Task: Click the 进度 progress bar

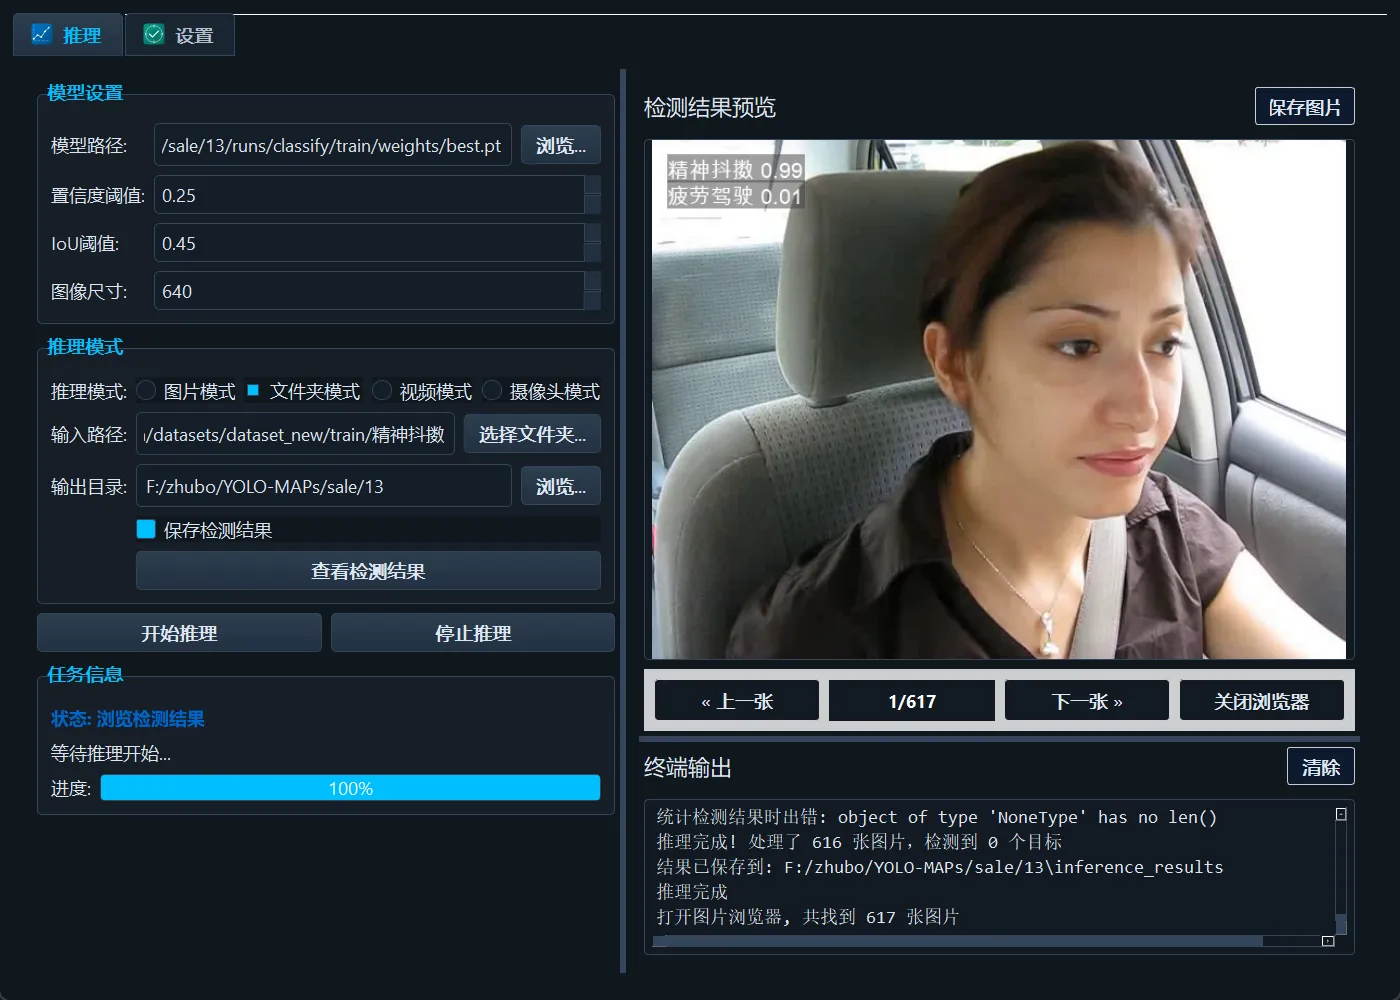Action: coord(350,788)
